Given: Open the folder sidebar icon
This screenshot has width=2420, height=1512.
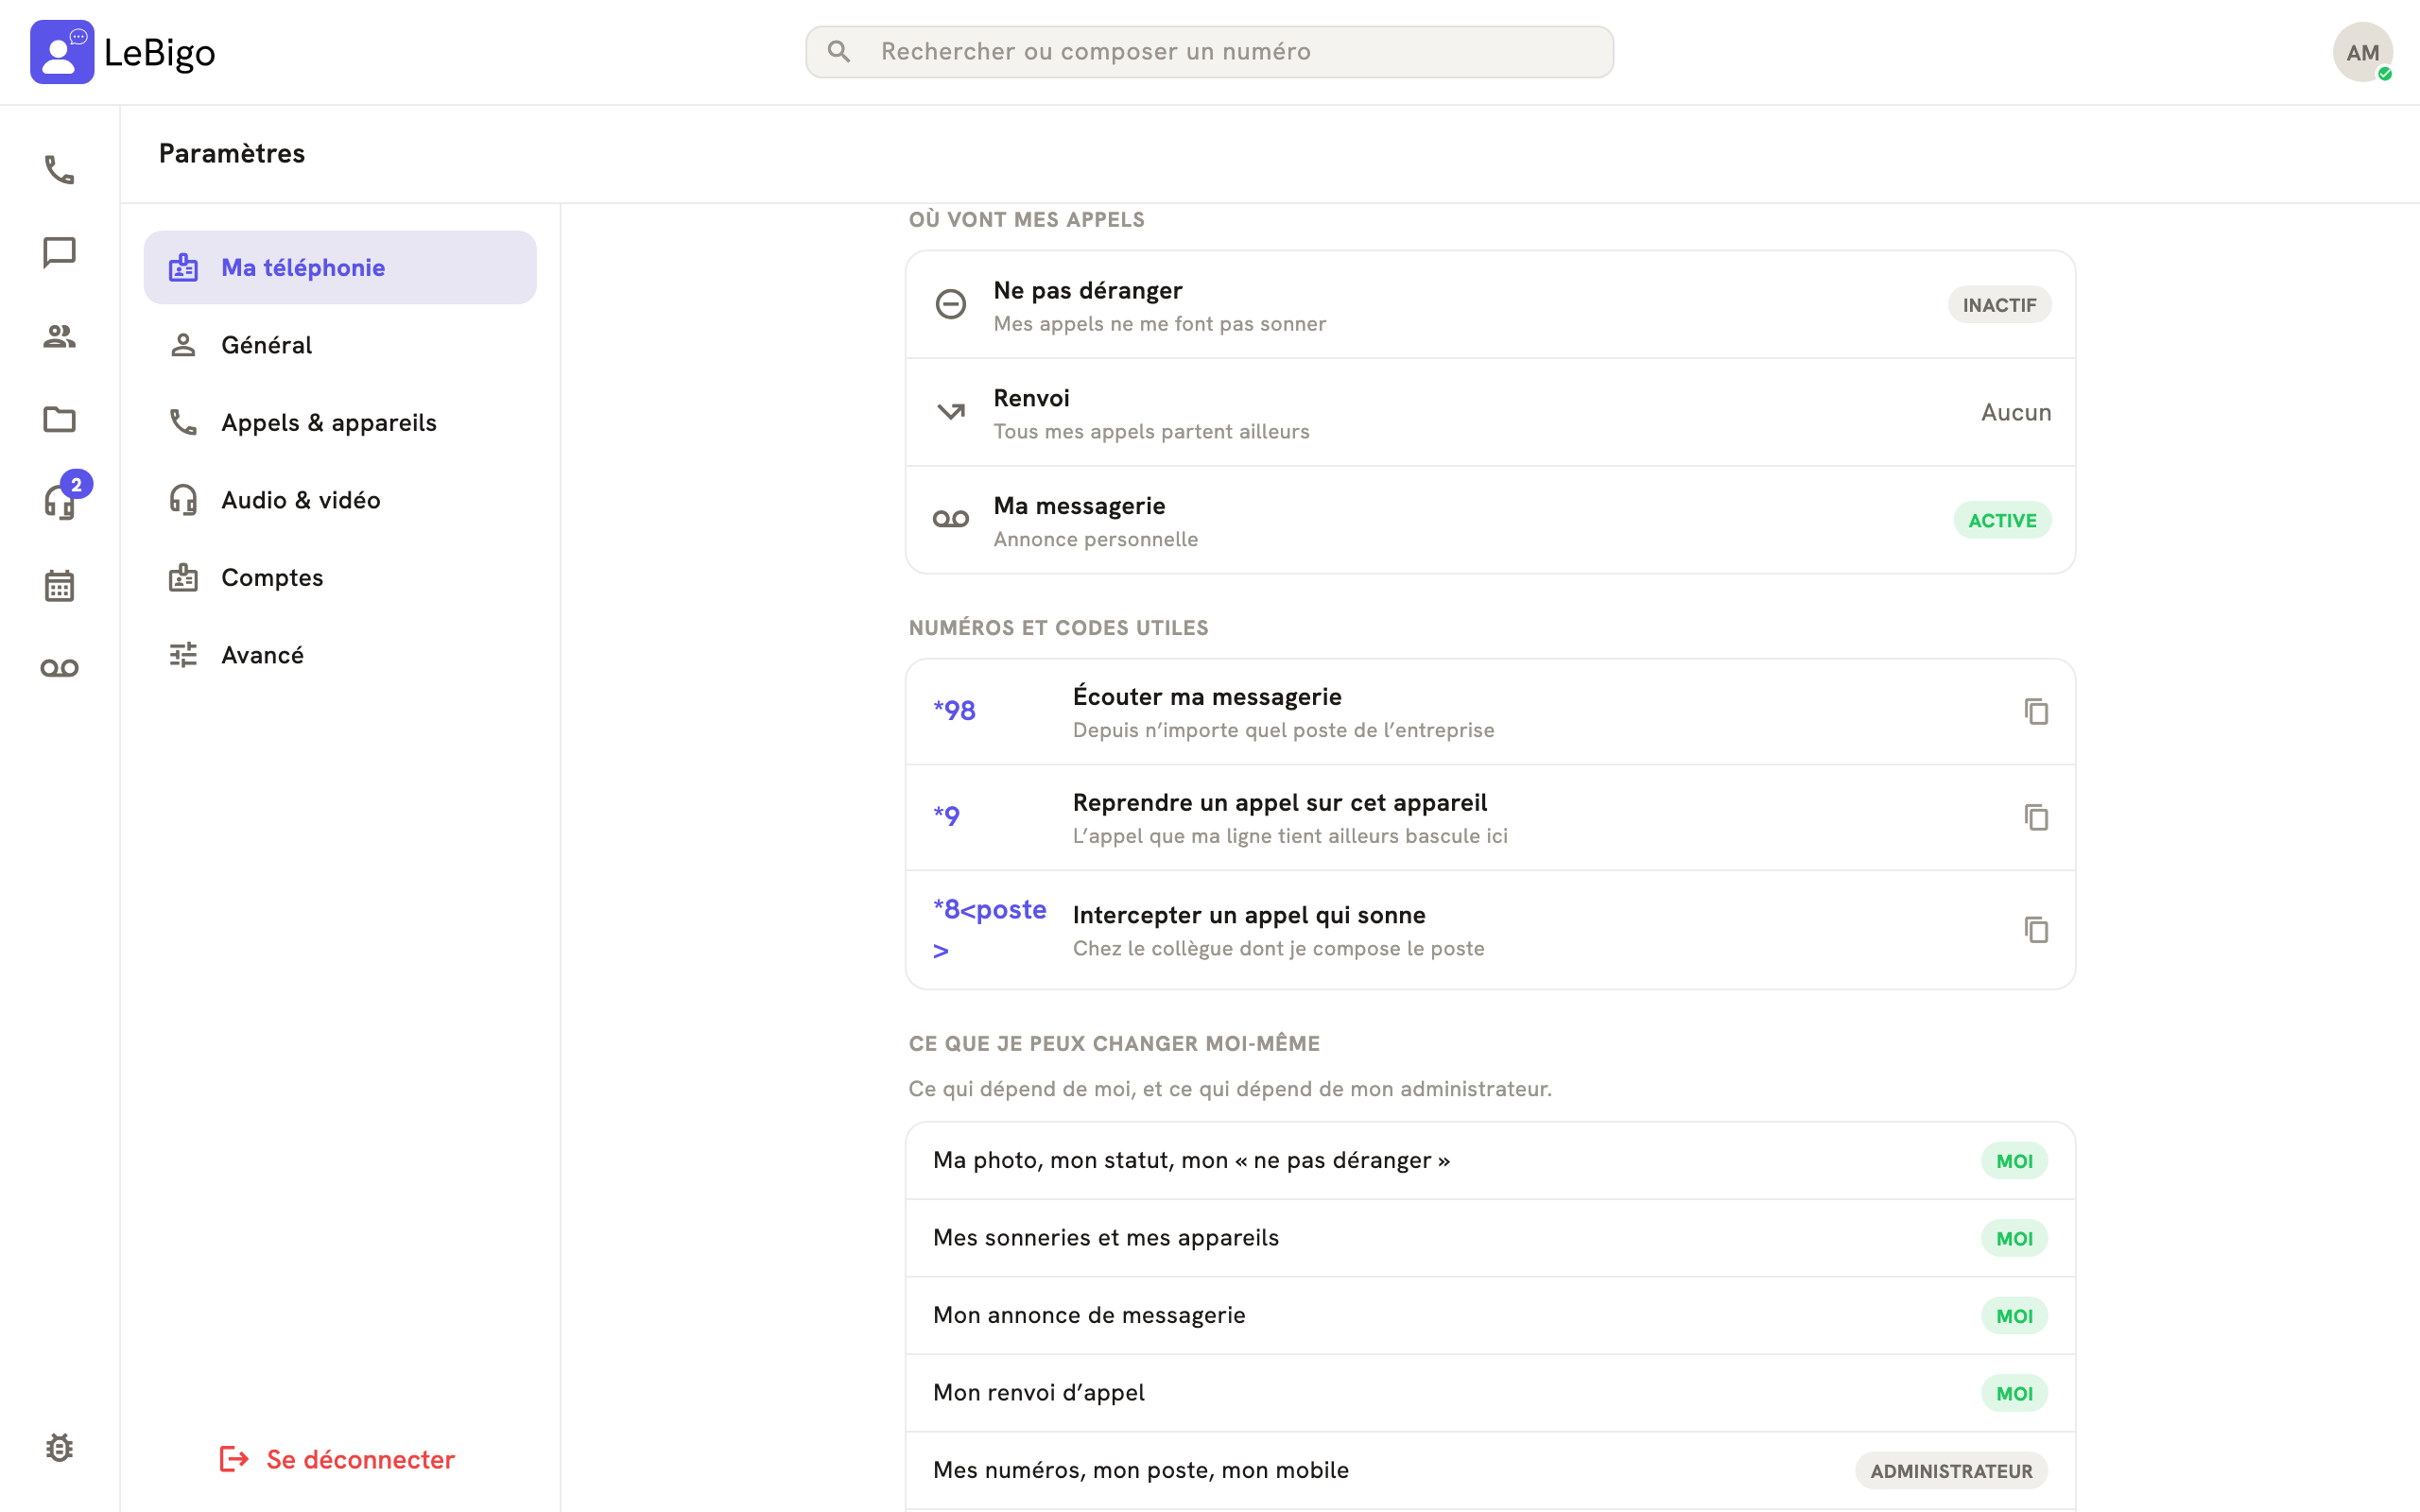Looking at the screenshot, I should [x=59, y=419].
